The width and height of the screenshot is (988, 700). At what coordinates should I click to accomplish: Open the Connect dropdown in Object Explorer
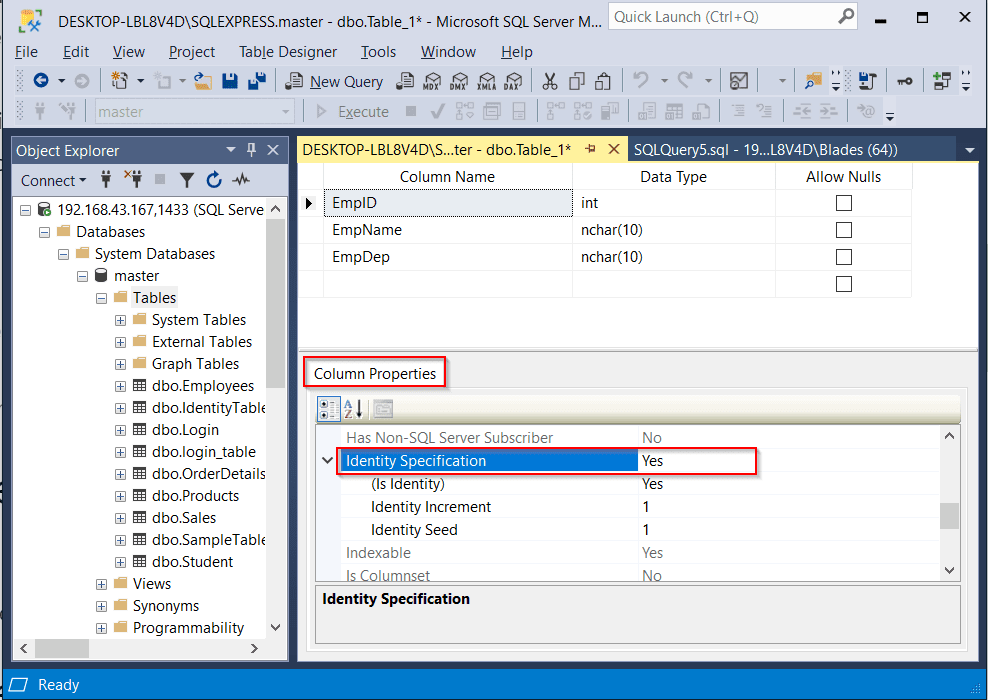click(52, 180)
